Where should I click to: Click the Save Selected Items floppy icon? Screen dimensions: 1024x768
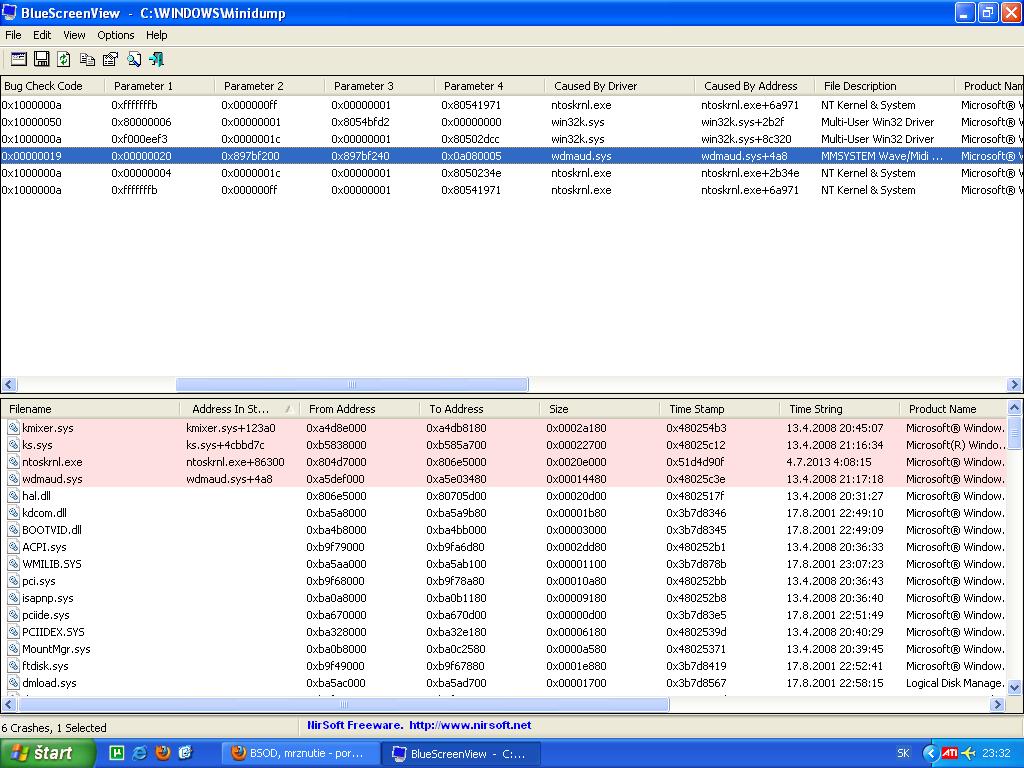click(x=42, y=60)
